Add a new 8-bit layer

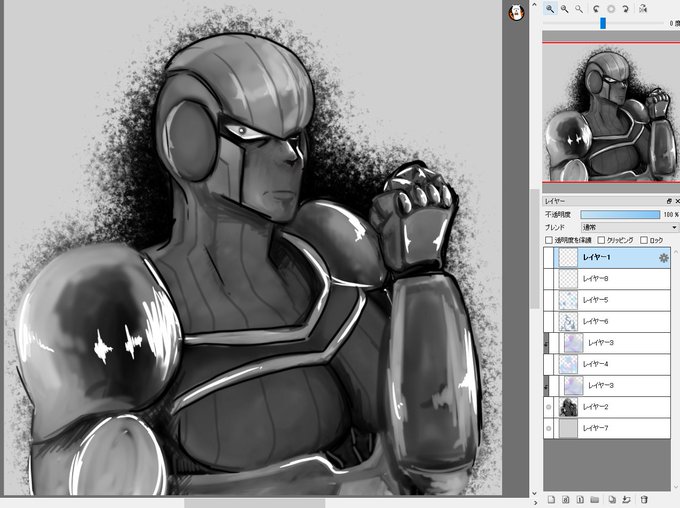tap(566, 500)
